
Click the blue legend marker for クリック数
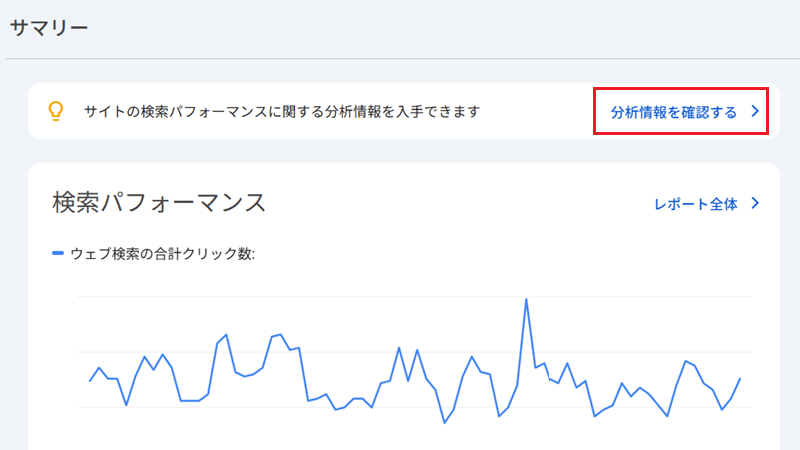click(x=58, y=253)
